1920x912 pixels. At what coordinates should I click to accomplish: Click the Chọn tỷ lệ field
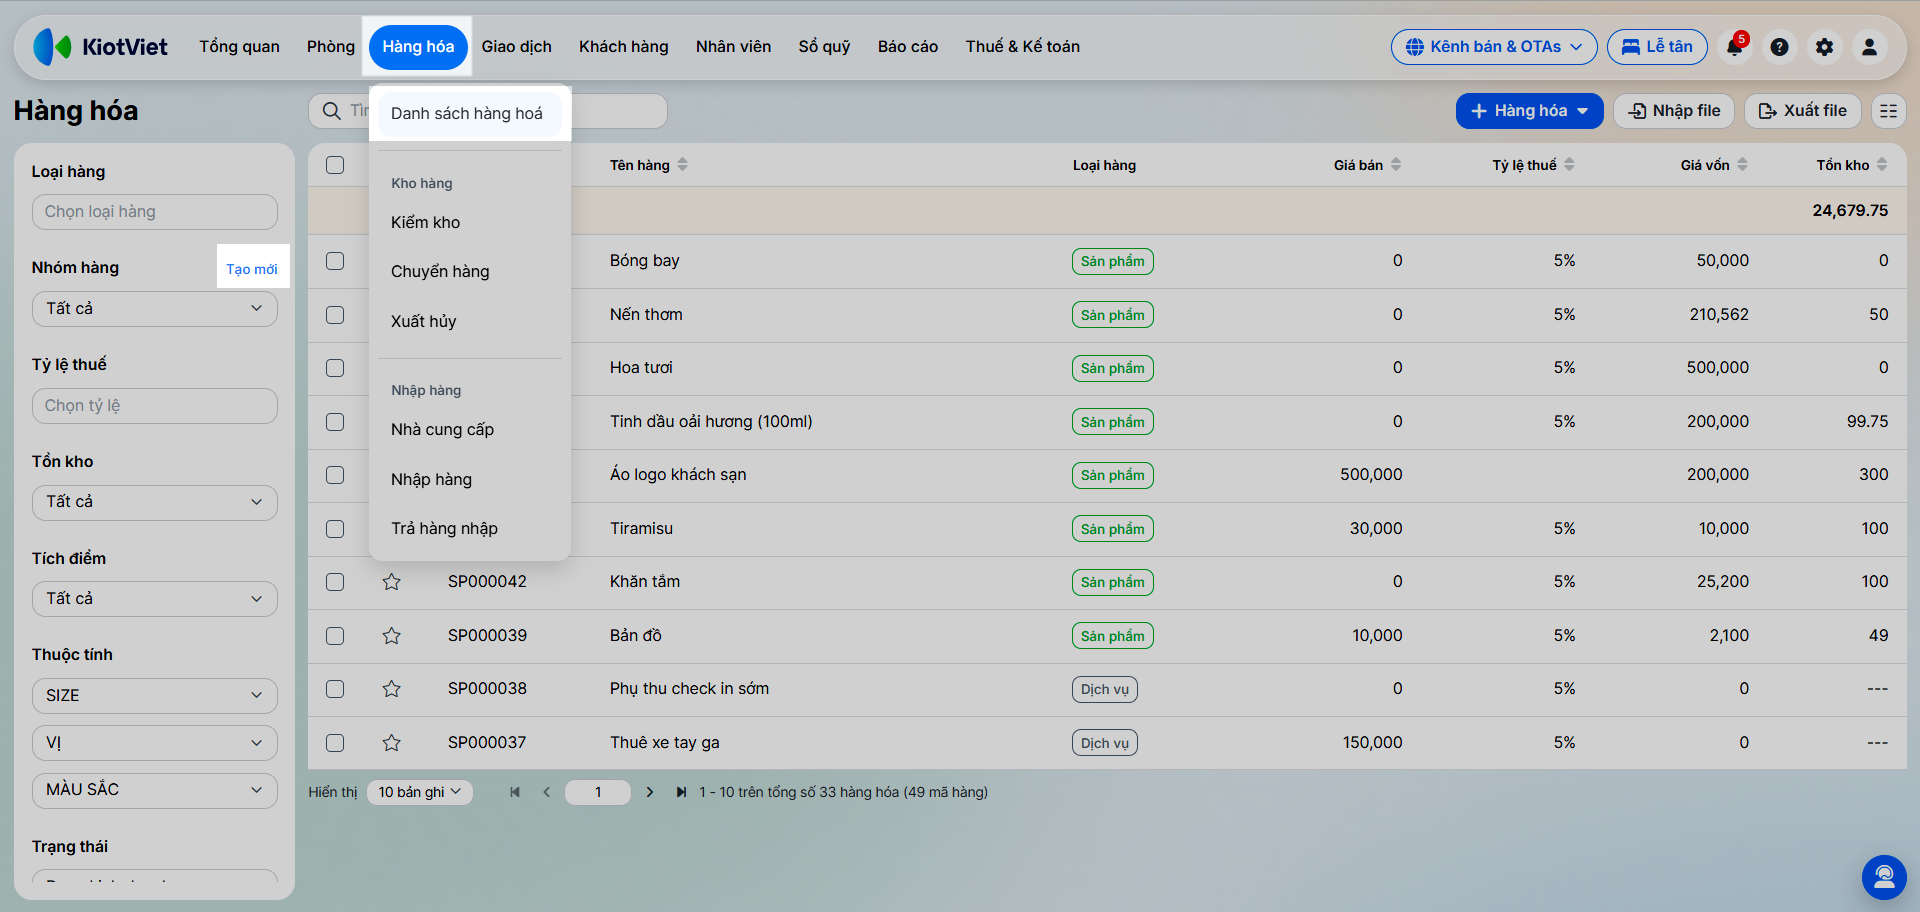pos(155,406)
